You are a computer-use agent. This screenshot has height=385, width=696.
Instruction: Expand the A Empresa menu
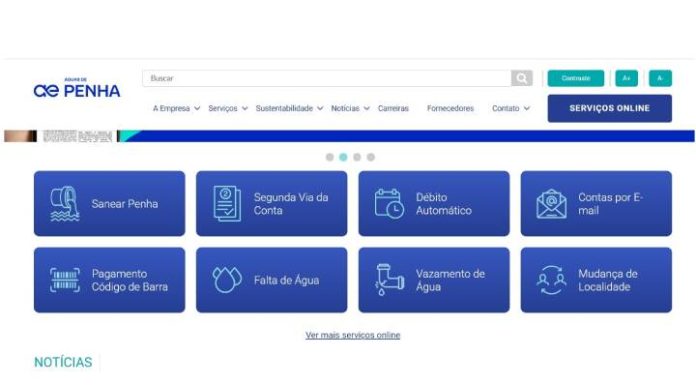pyautogui.click(x=176, y=108)
